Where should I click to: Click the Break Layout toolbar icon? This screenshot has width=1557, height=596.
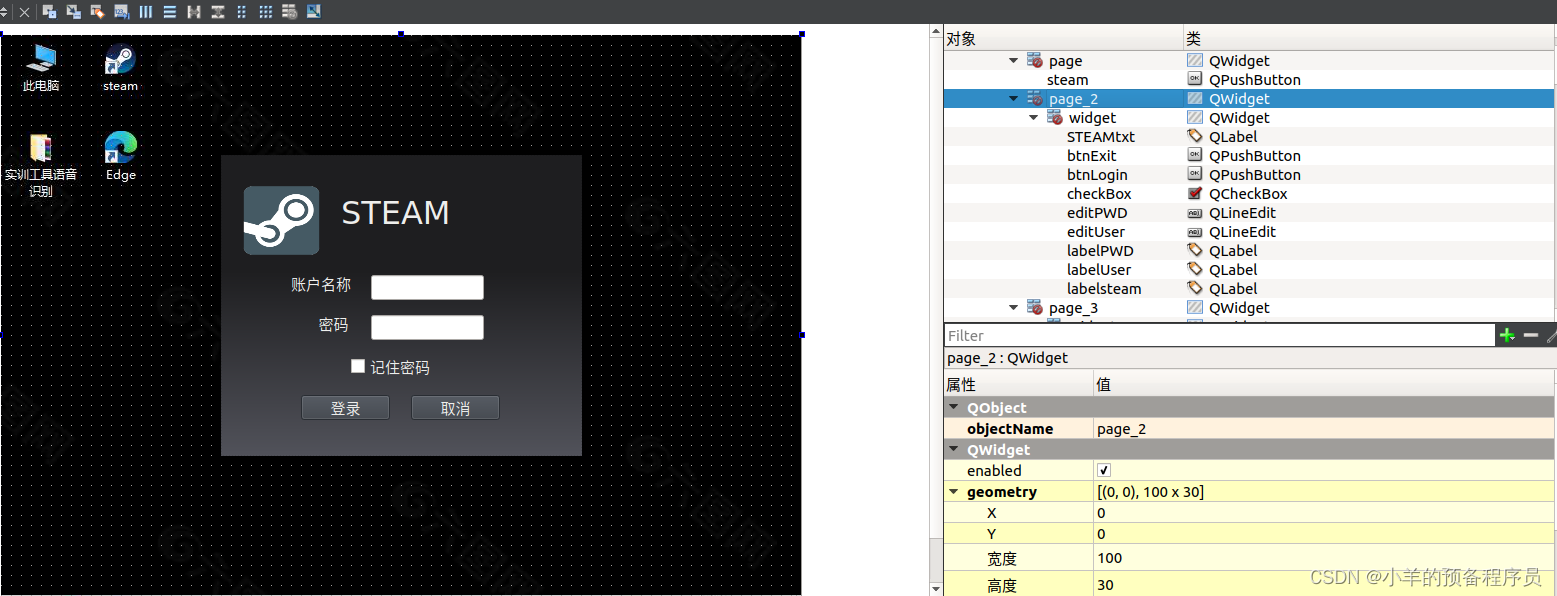point(290,12)
